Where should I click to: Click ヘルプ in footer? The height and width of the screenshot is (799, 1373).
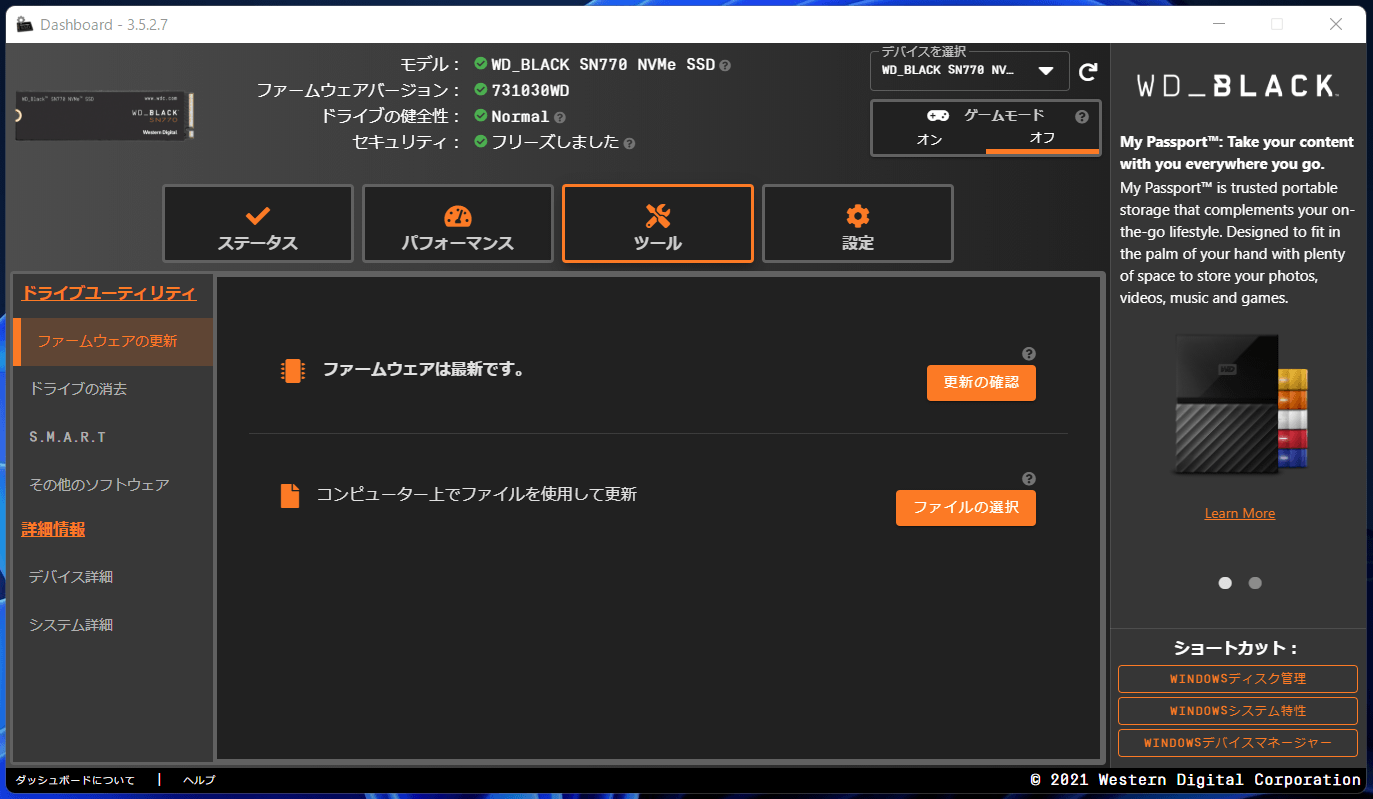199,780
